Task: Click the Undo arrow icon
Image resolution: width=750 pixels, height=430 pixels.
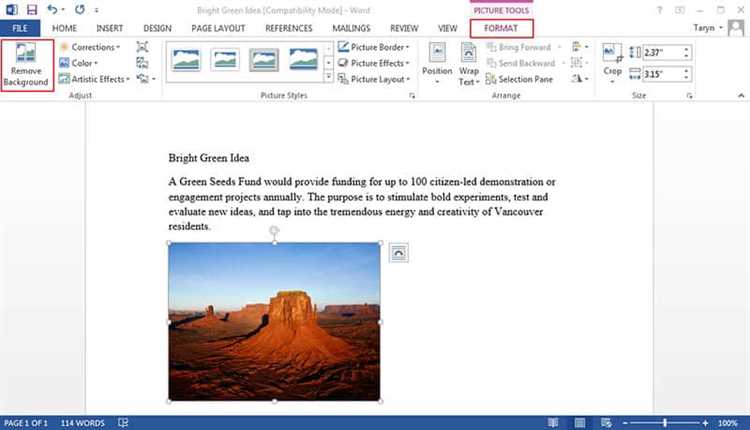Action: [x=52, y=9]
